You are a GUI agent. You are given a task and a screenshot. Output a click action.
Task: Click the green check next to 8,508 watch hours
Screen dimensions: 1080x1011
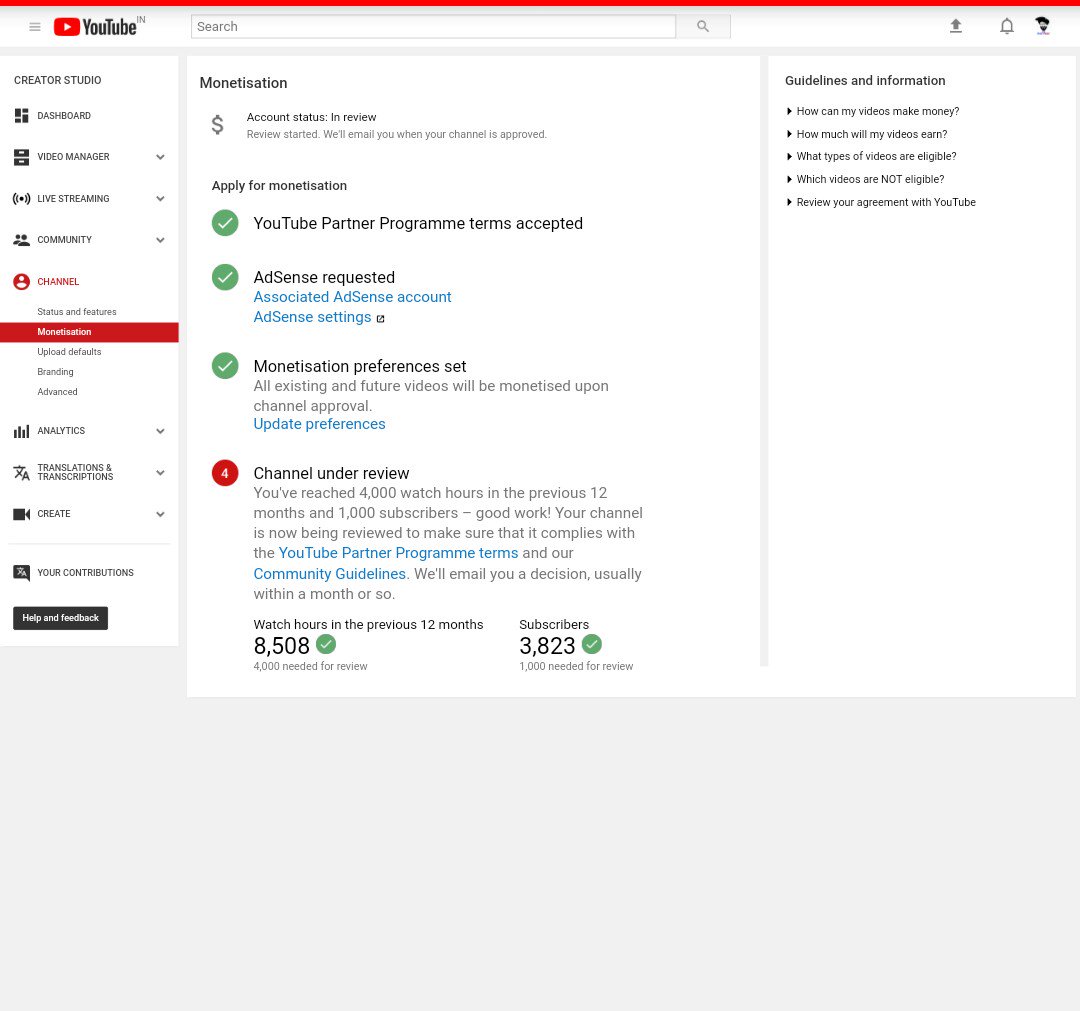point(326,645)
